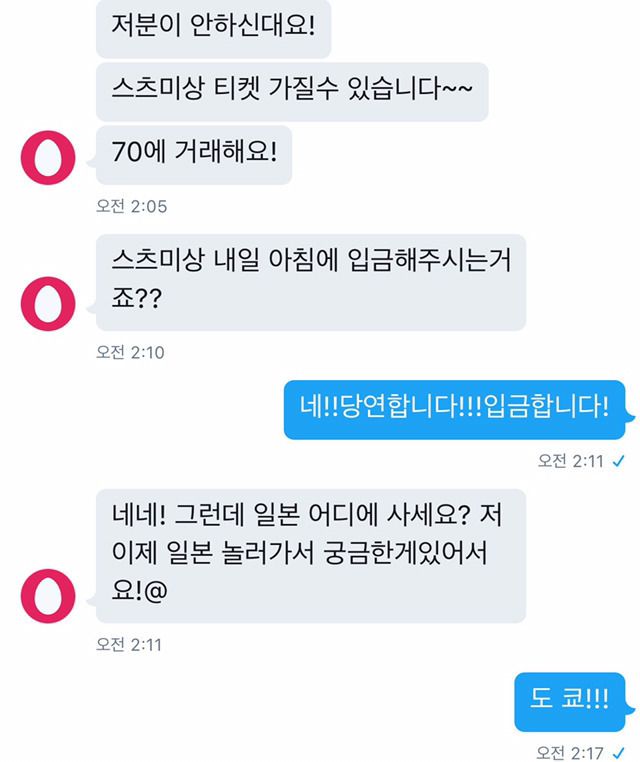Tap the '오전 2:17' timestamp
640x762 pixels.
click(570, 753)
